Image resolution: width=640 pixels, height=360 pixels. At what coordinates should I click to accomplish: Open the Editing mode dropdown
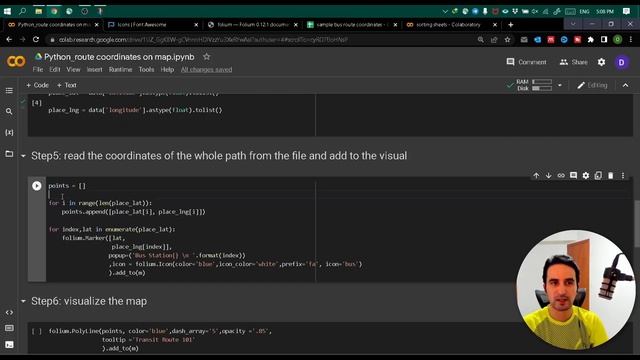592,85
